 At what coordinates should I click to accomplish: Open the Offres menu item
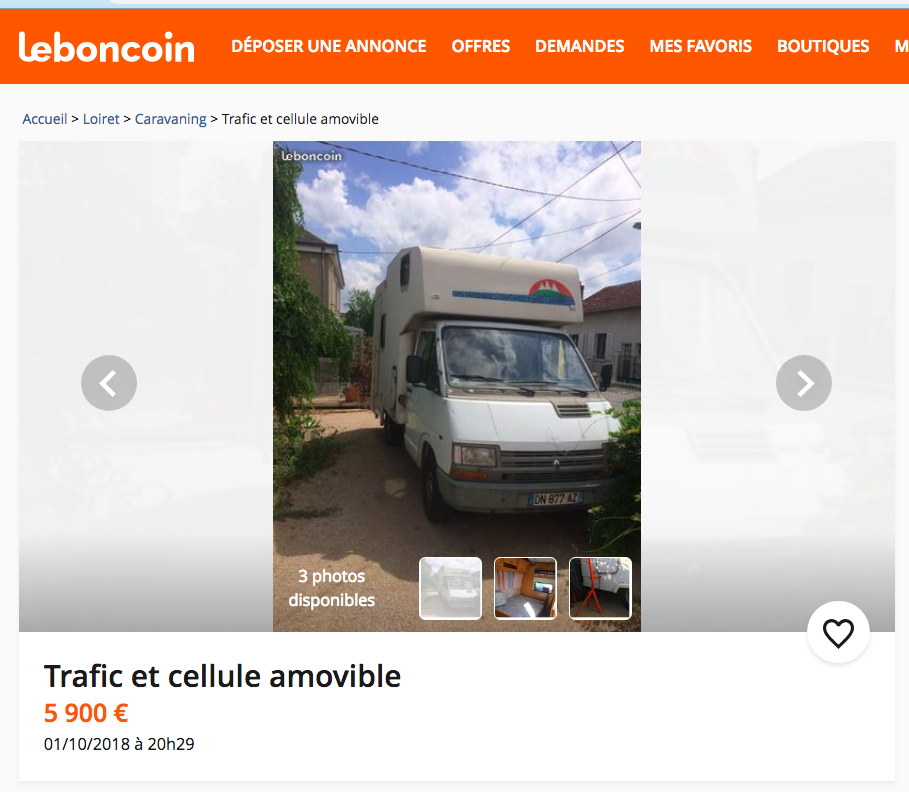(481, 46)
